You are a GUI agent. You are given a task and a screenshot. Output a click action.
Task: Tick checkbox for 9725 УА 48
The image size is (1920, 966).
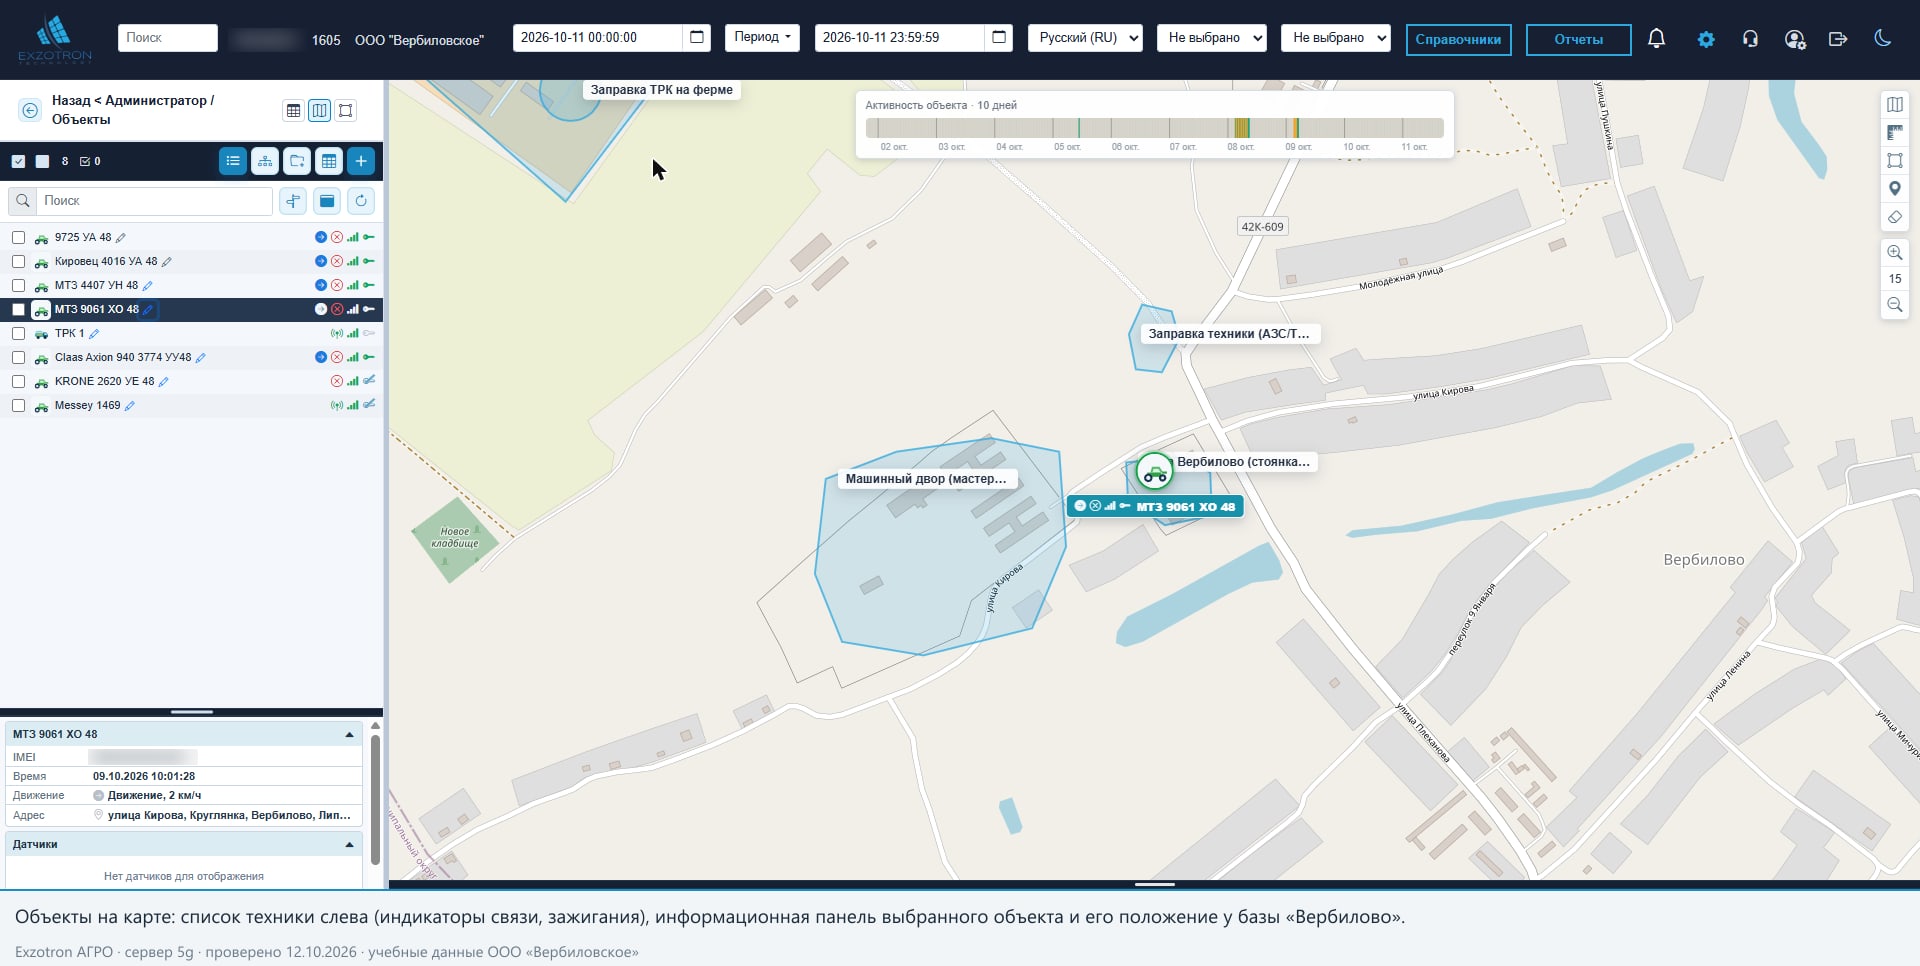point(18,237)
